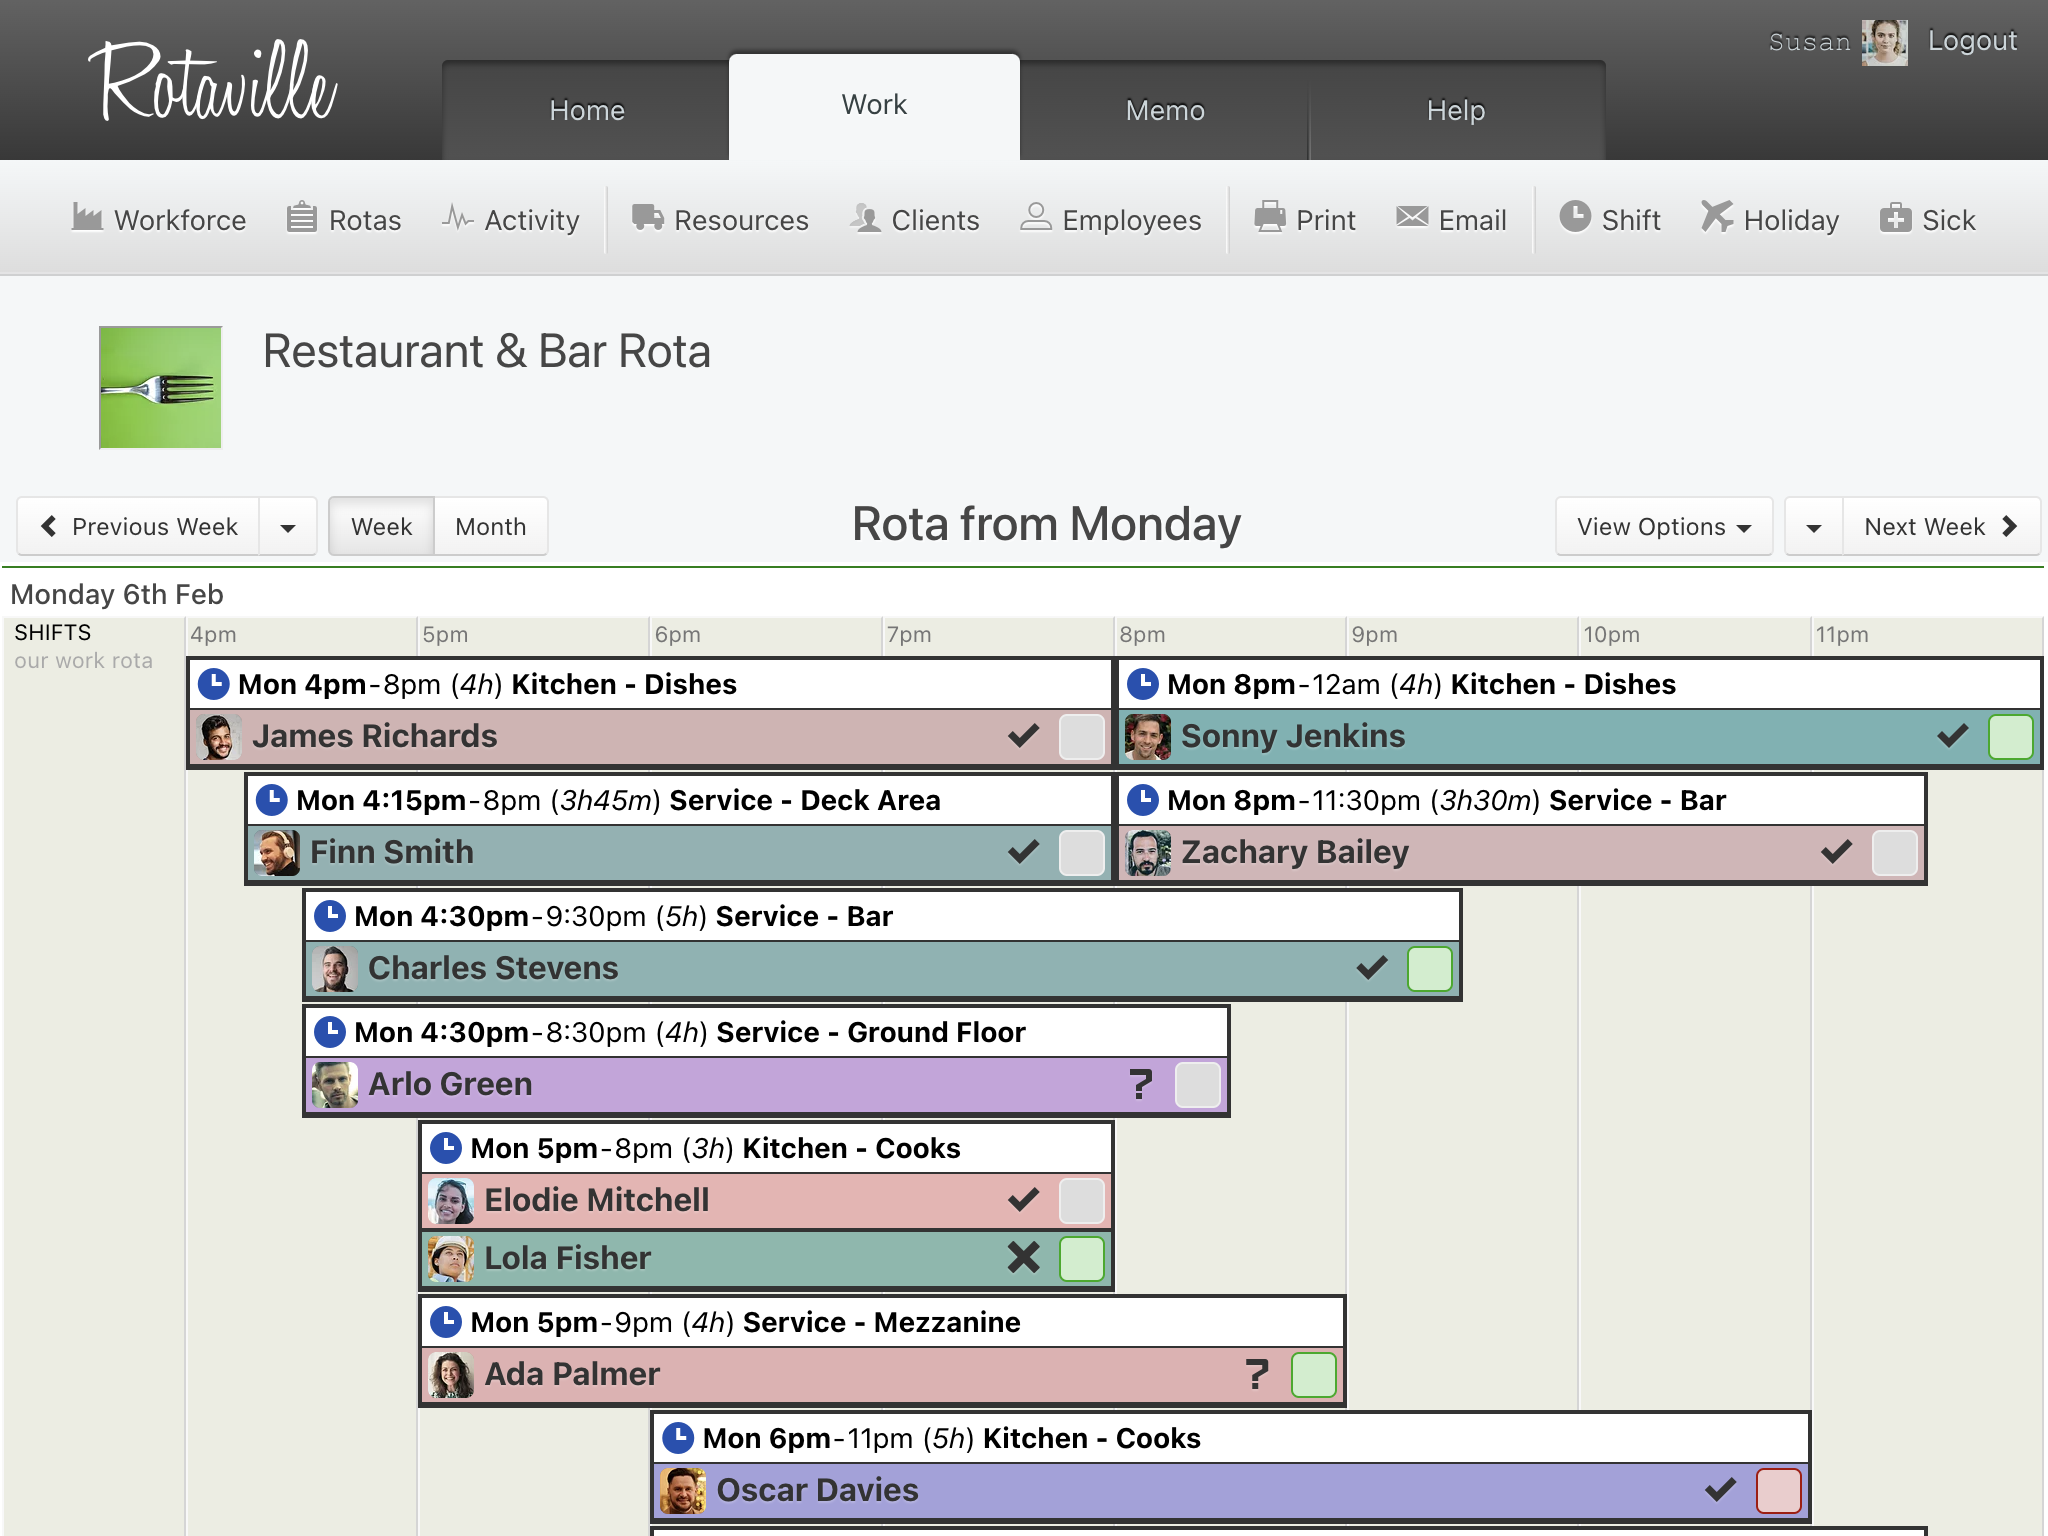Click Finn Smith's avatar photo

(277, 853)
